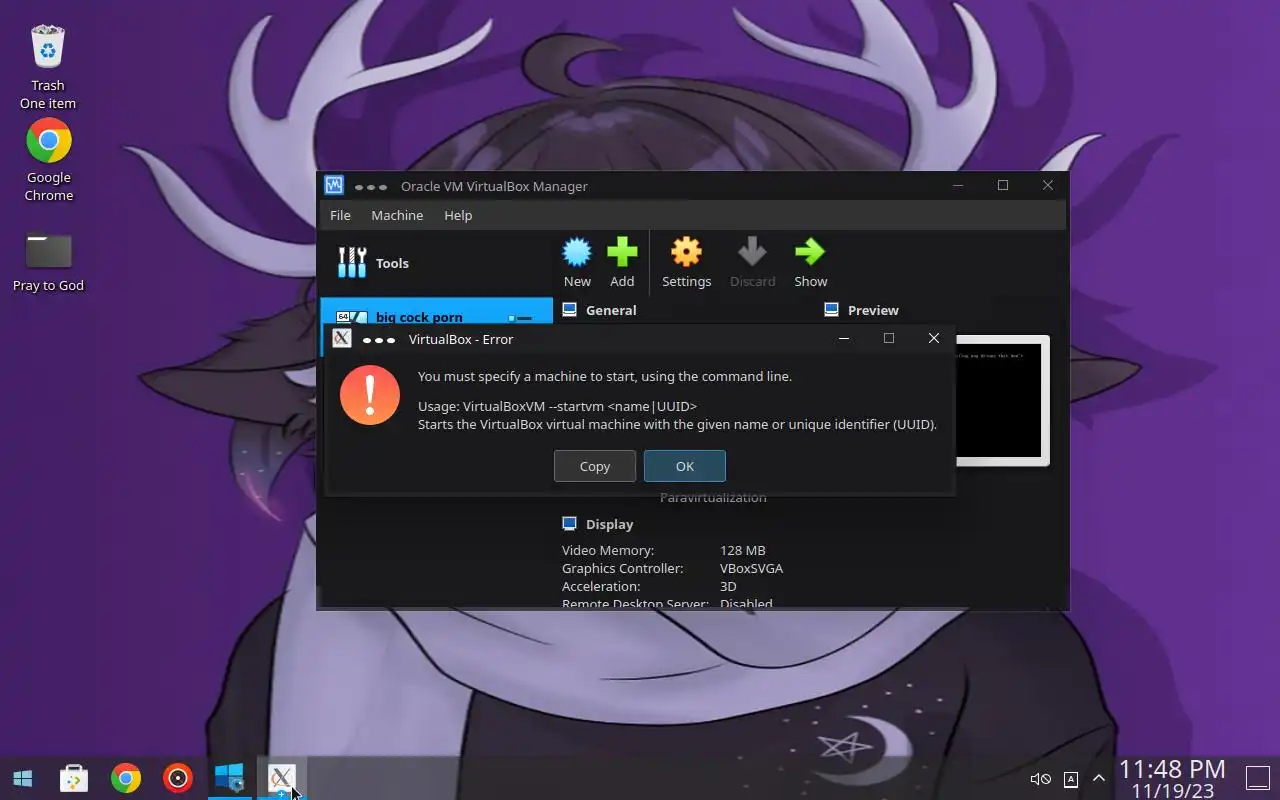This screenshot has height=800, width=1280.
Task: Click the red exclamation error icon
Action: point(370,395)
